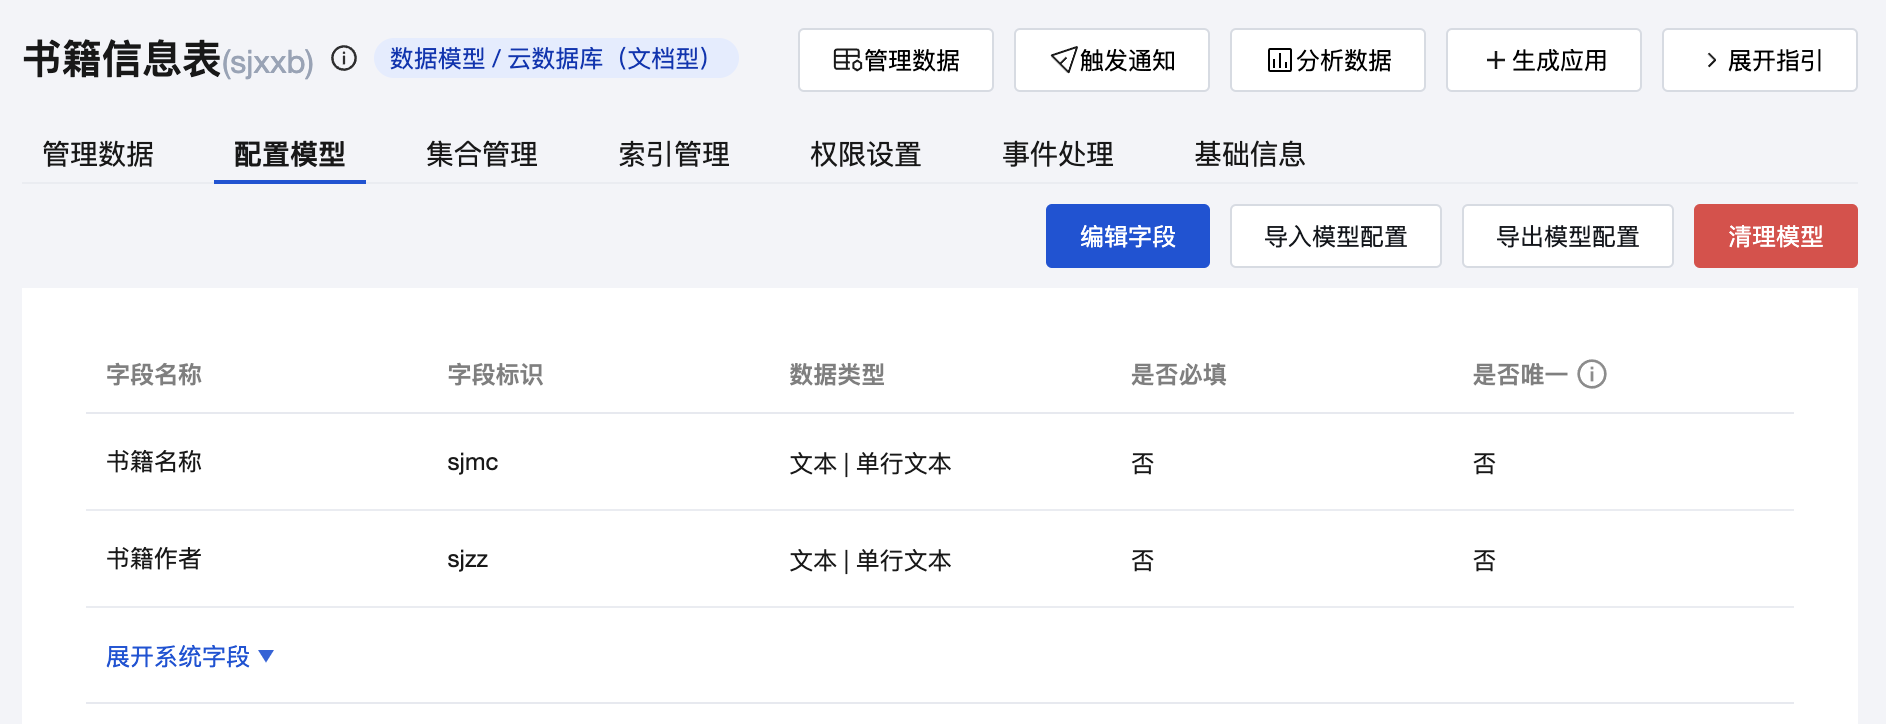The width and height of the screenshot is (1886, 724).
Task: Switch to the 管理数据 tab
Action: point(98,154)
